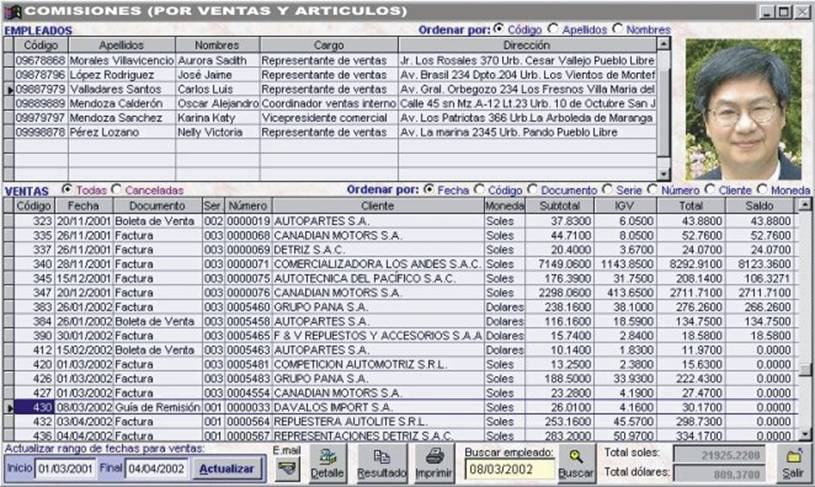The width and height of the screenshot is (815, 487).
Task: Click employees grid scroll down arrow
Action: [663, 175]
